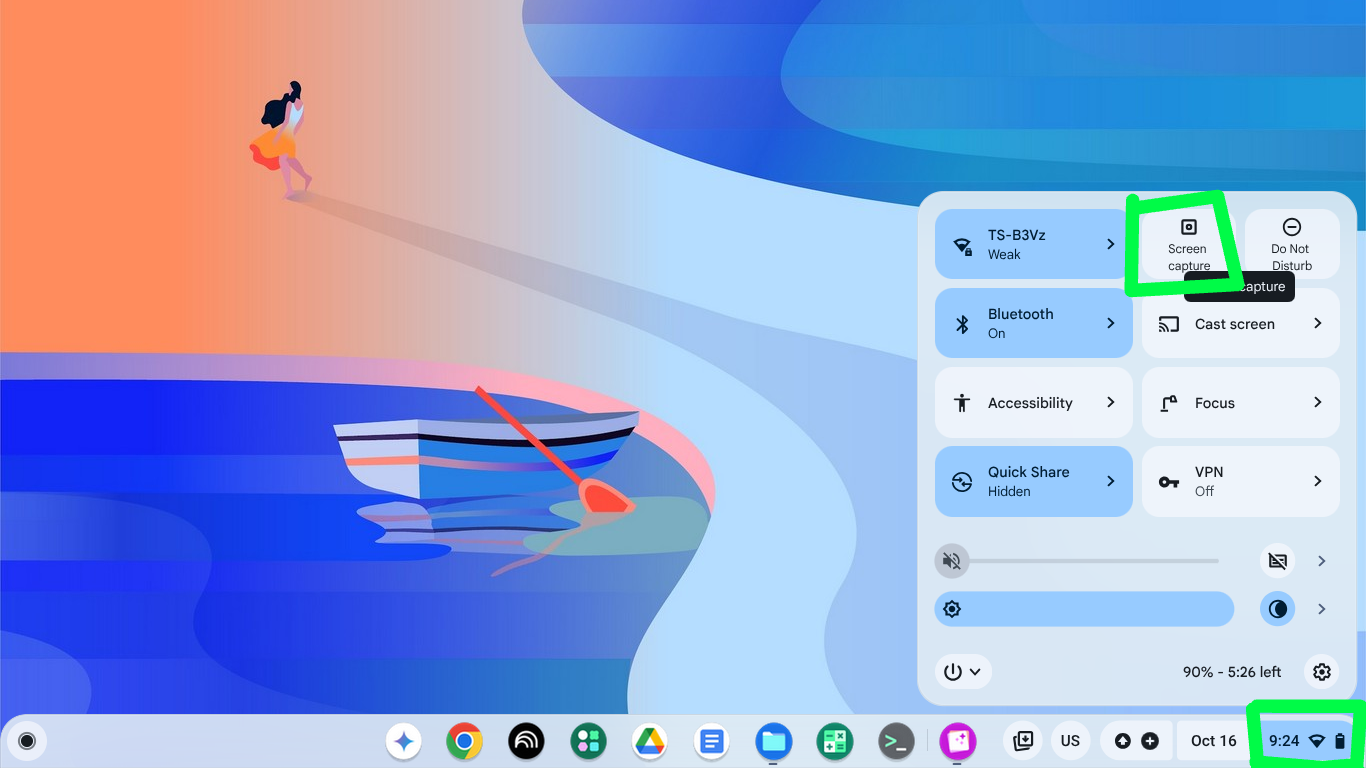The width and height of the screenshot is (1366, 768).
Task: Open the Files app icon
Action: (x=774, y=741)
